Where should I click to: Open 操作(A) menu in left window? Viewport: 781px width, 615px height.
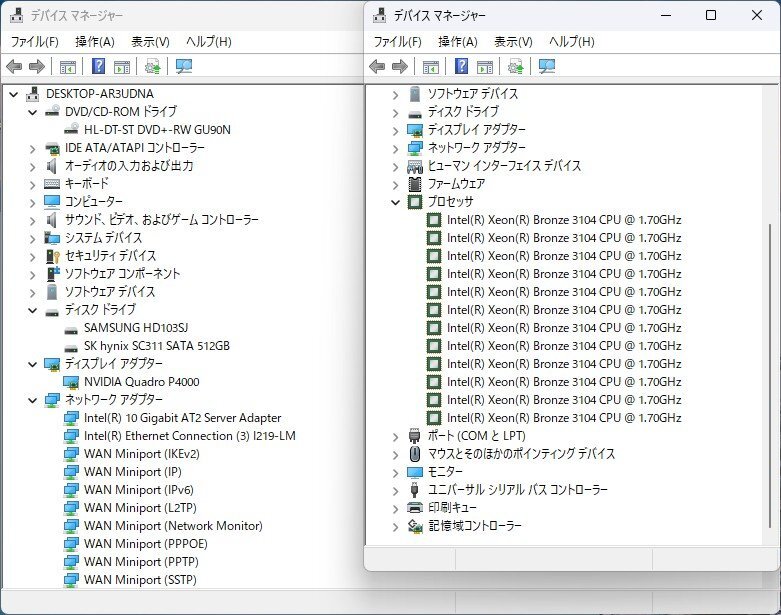point(95,42)
